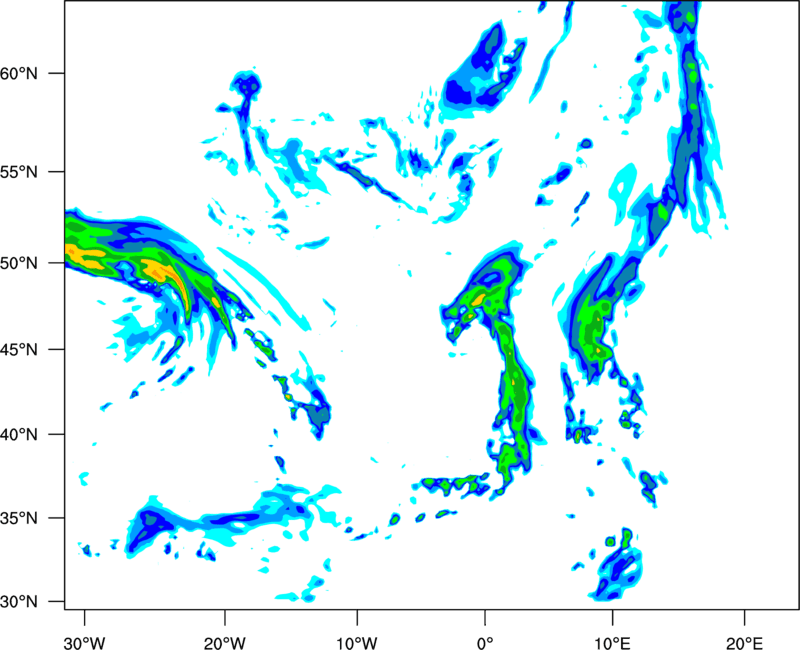Viewport: 800px width, 650px height.
Task: Click the 20°W longitude label
Action: 225,643
